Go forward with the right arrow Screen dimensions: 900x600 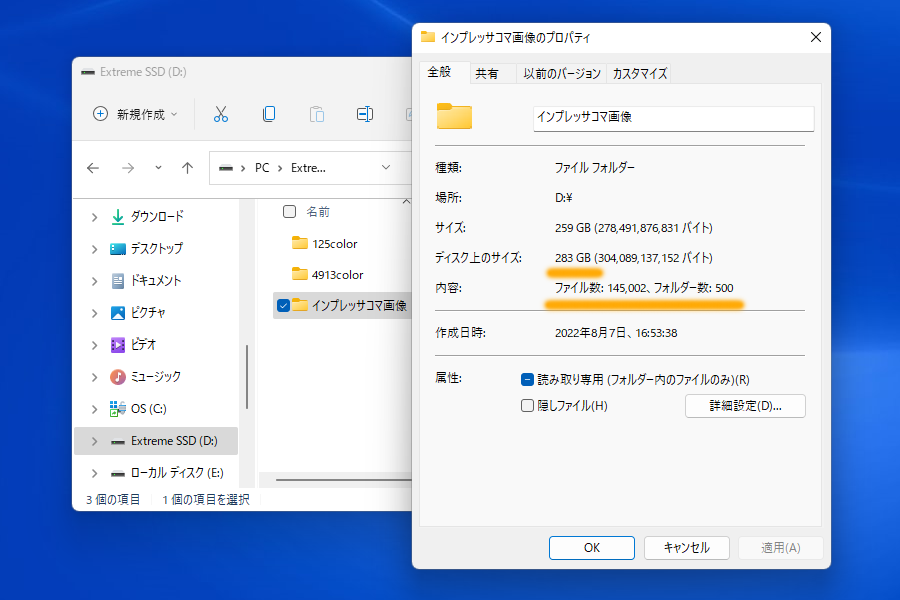coord(128,168)
